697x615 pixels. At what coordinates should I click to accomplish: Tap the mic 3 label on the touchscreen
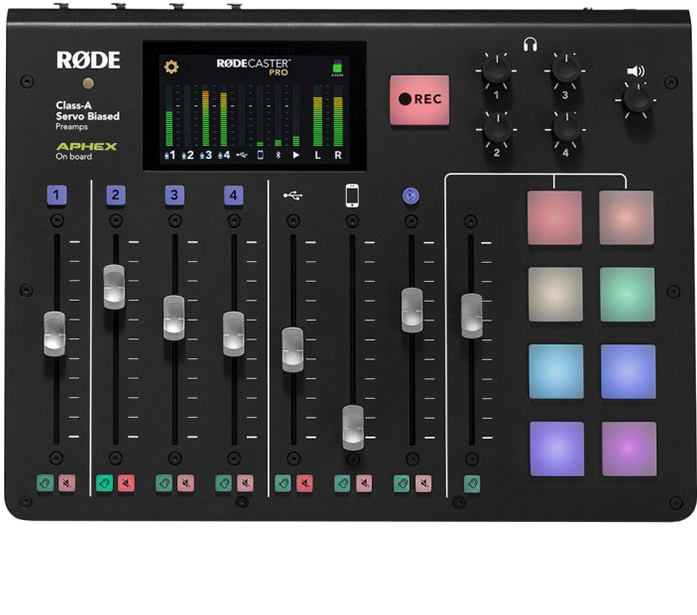(x=206, y=155)
